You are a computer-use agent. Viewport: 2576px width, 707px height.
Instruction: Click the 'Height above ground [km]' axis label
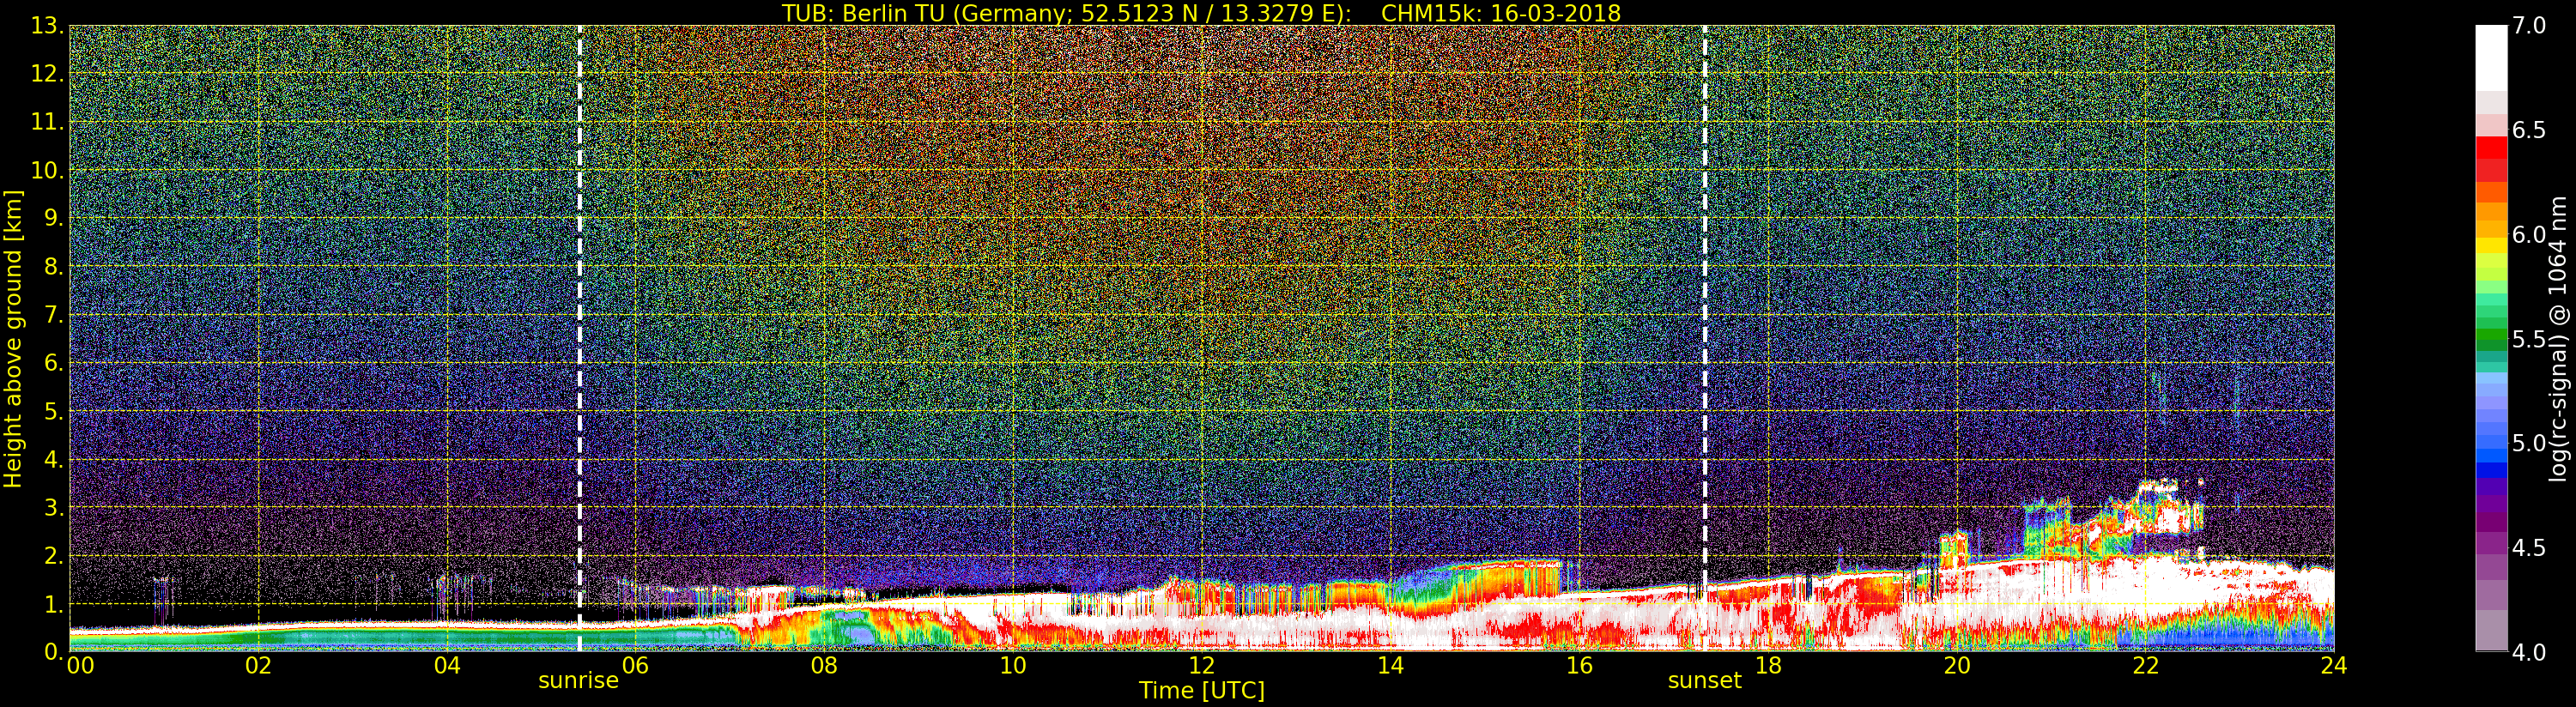coord(13,338)
